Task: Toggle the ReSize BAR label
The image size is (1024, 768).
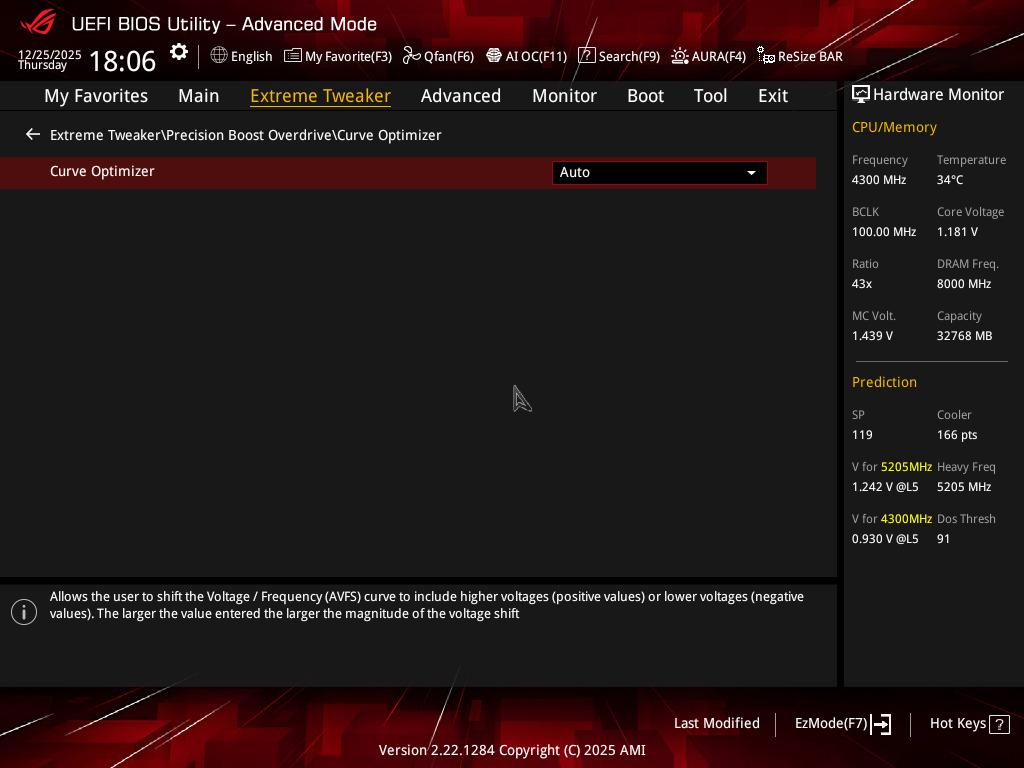Action: coord(810,57)
